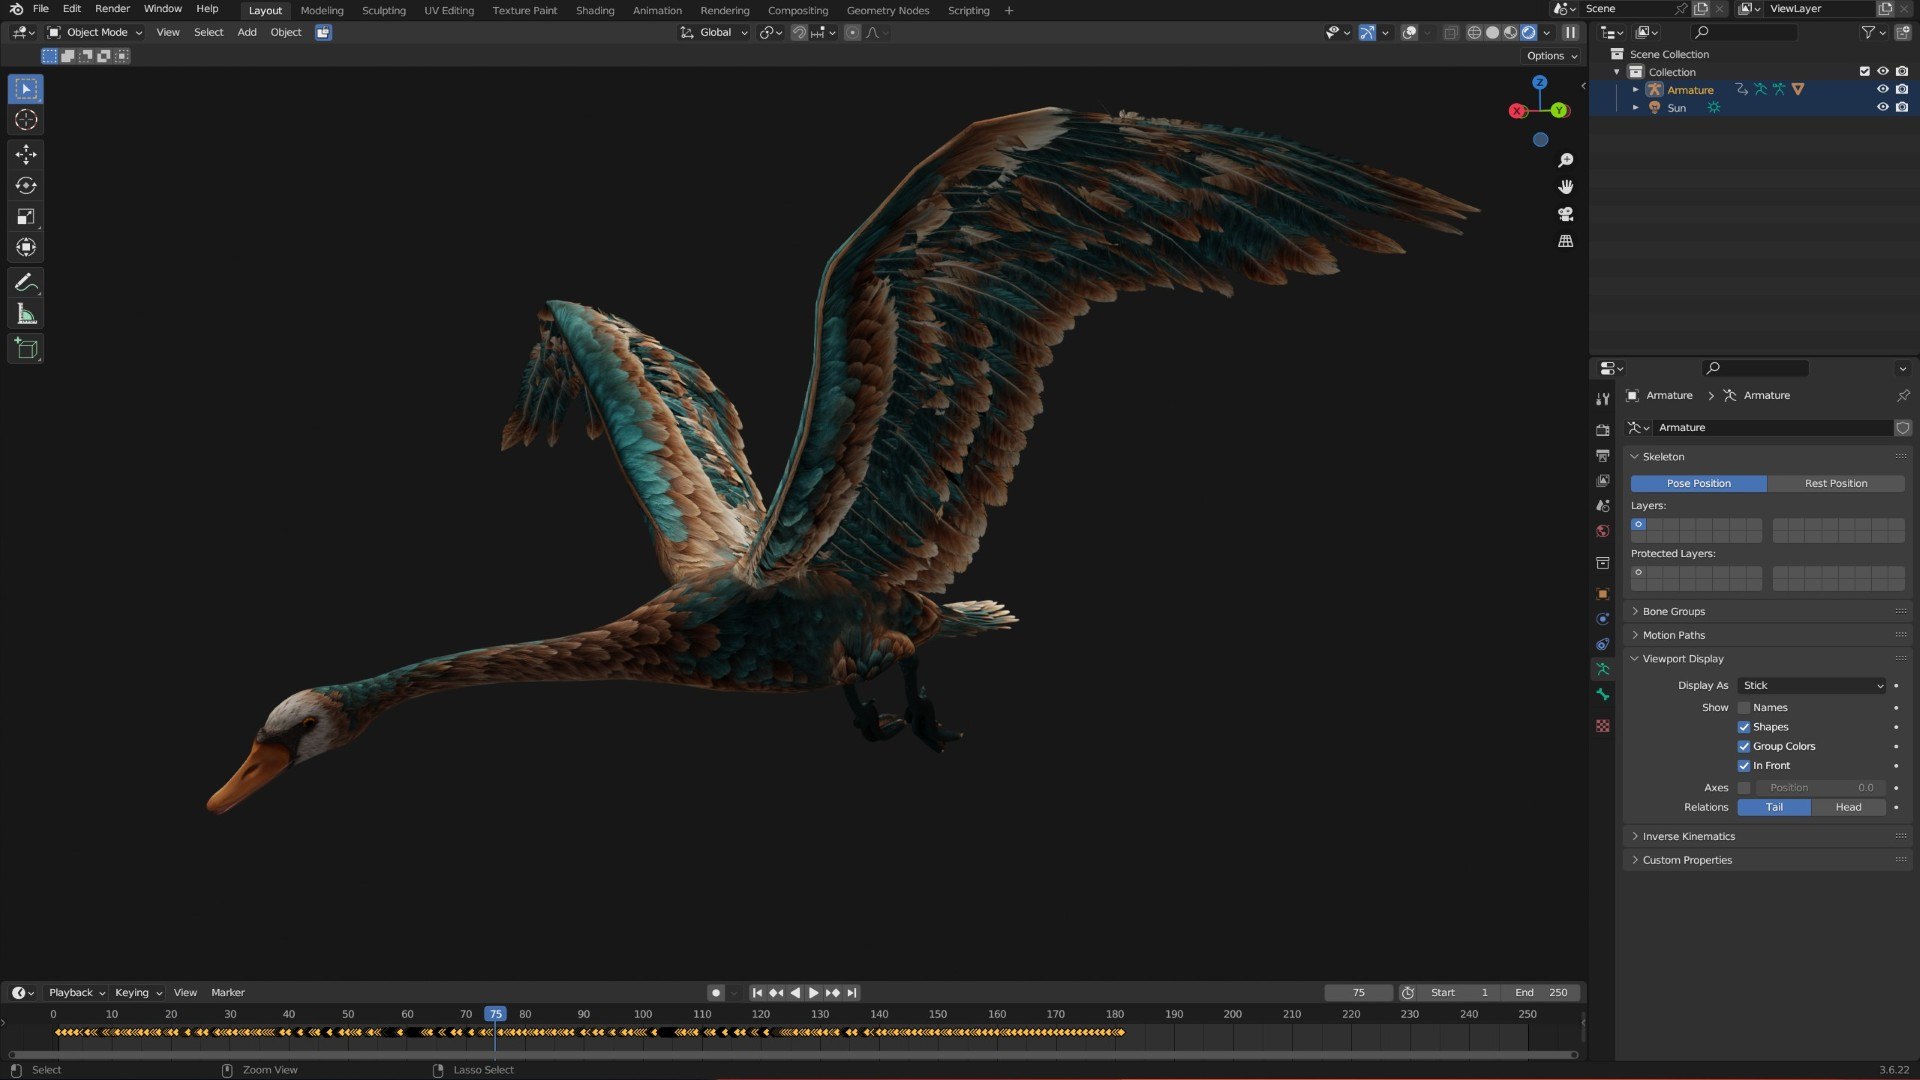Viewport: 1920px width, 1080px height.
Task: Open the Render properties tab icon
Action: (x=1603, y=430)
